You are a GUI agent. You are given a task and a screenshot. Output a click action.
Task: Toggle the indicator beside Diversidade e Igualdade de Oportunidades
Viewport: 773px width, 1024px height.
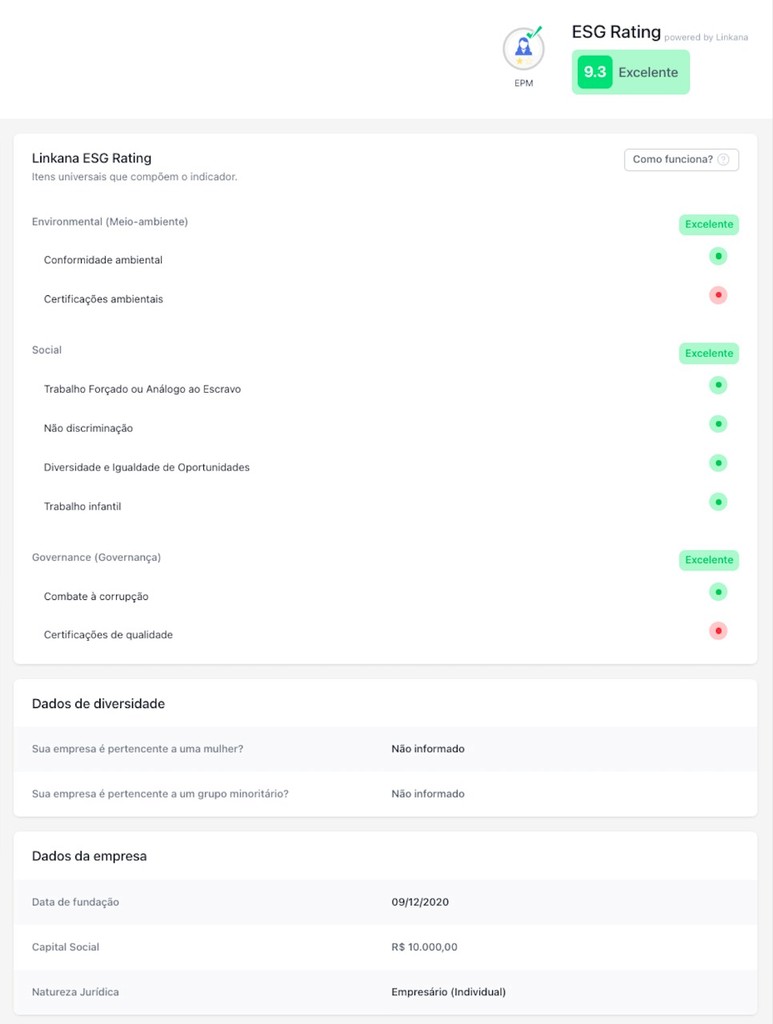[718, 462]
